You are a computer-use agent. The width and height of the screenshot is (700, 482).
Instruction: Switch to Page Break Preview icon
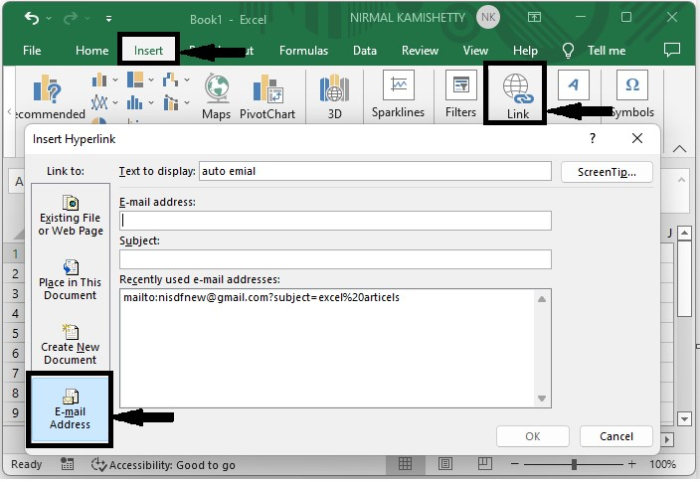pyautogui.click(x=484, y=464)
